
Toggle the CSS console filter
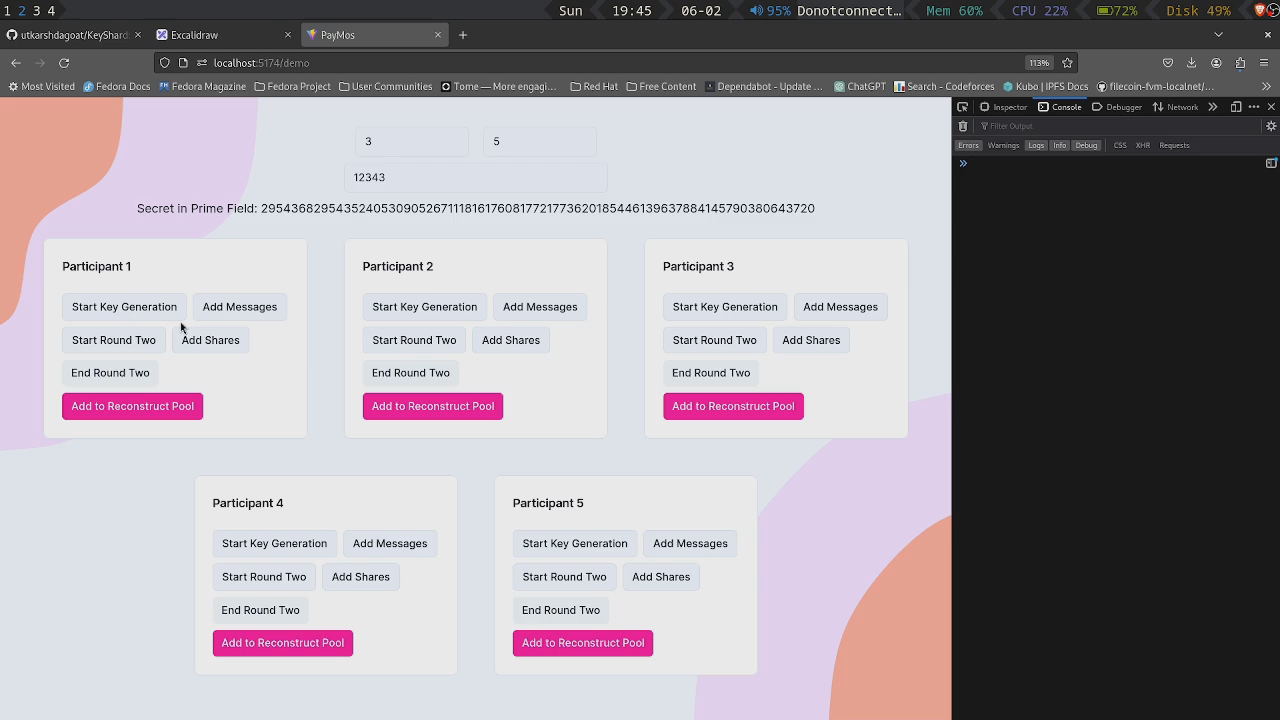tap(1120, 145)
